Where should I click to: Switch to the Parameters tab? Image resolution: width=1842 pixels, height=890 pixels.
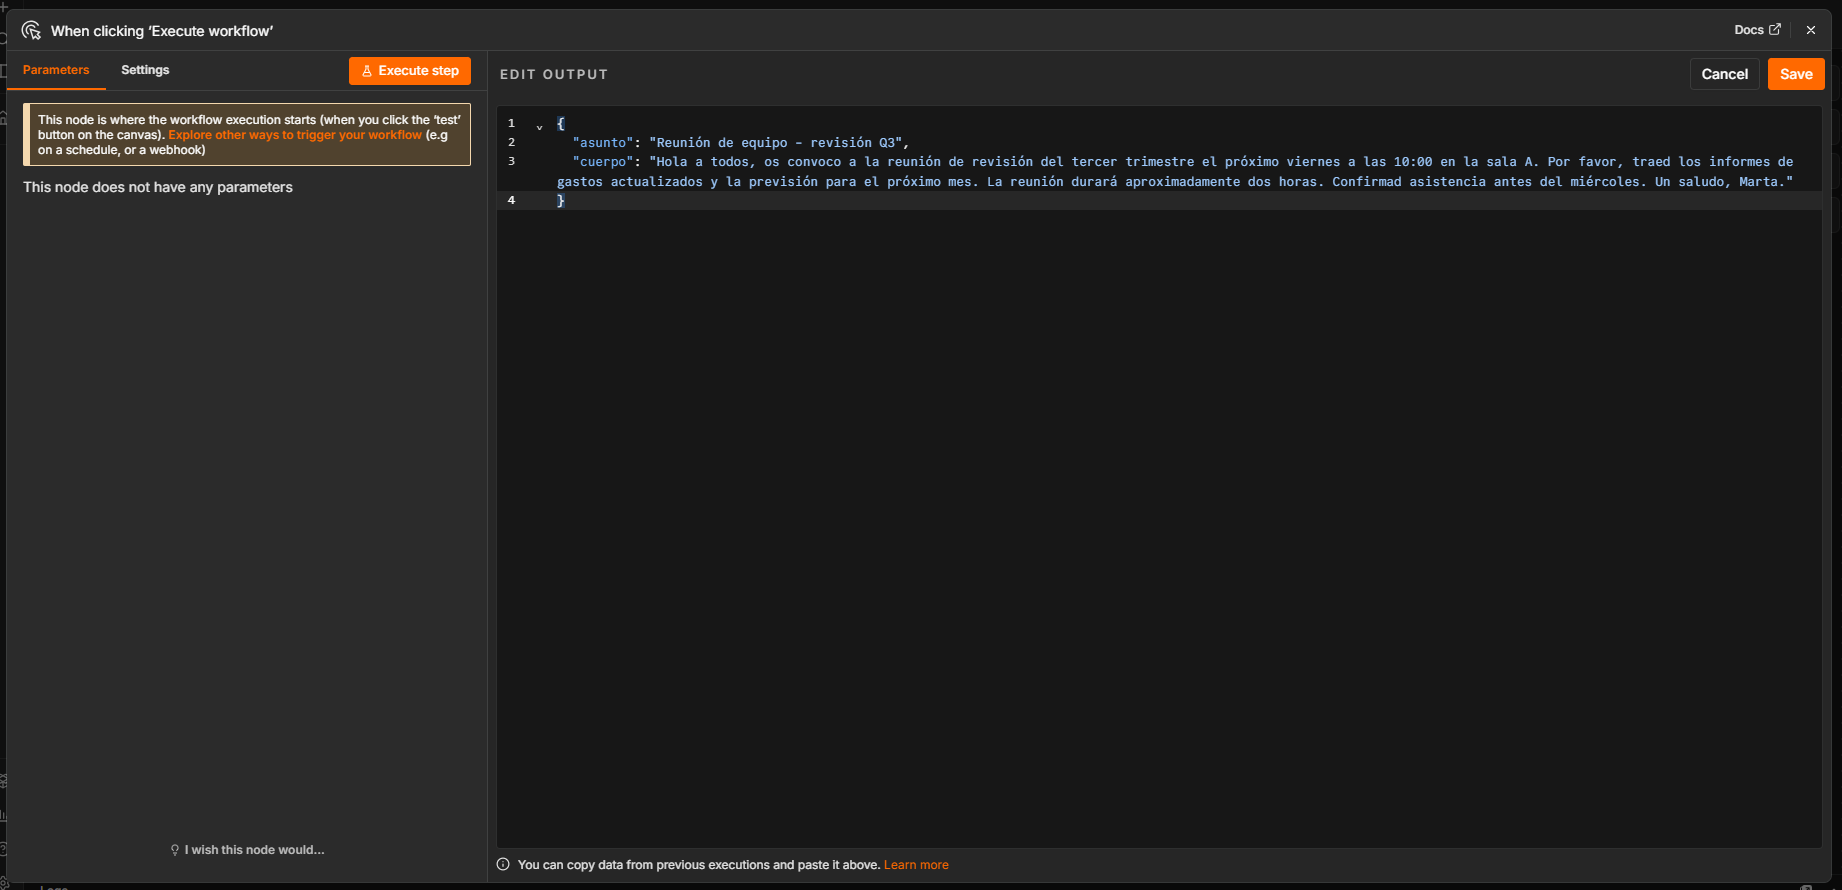pos(56,70)
